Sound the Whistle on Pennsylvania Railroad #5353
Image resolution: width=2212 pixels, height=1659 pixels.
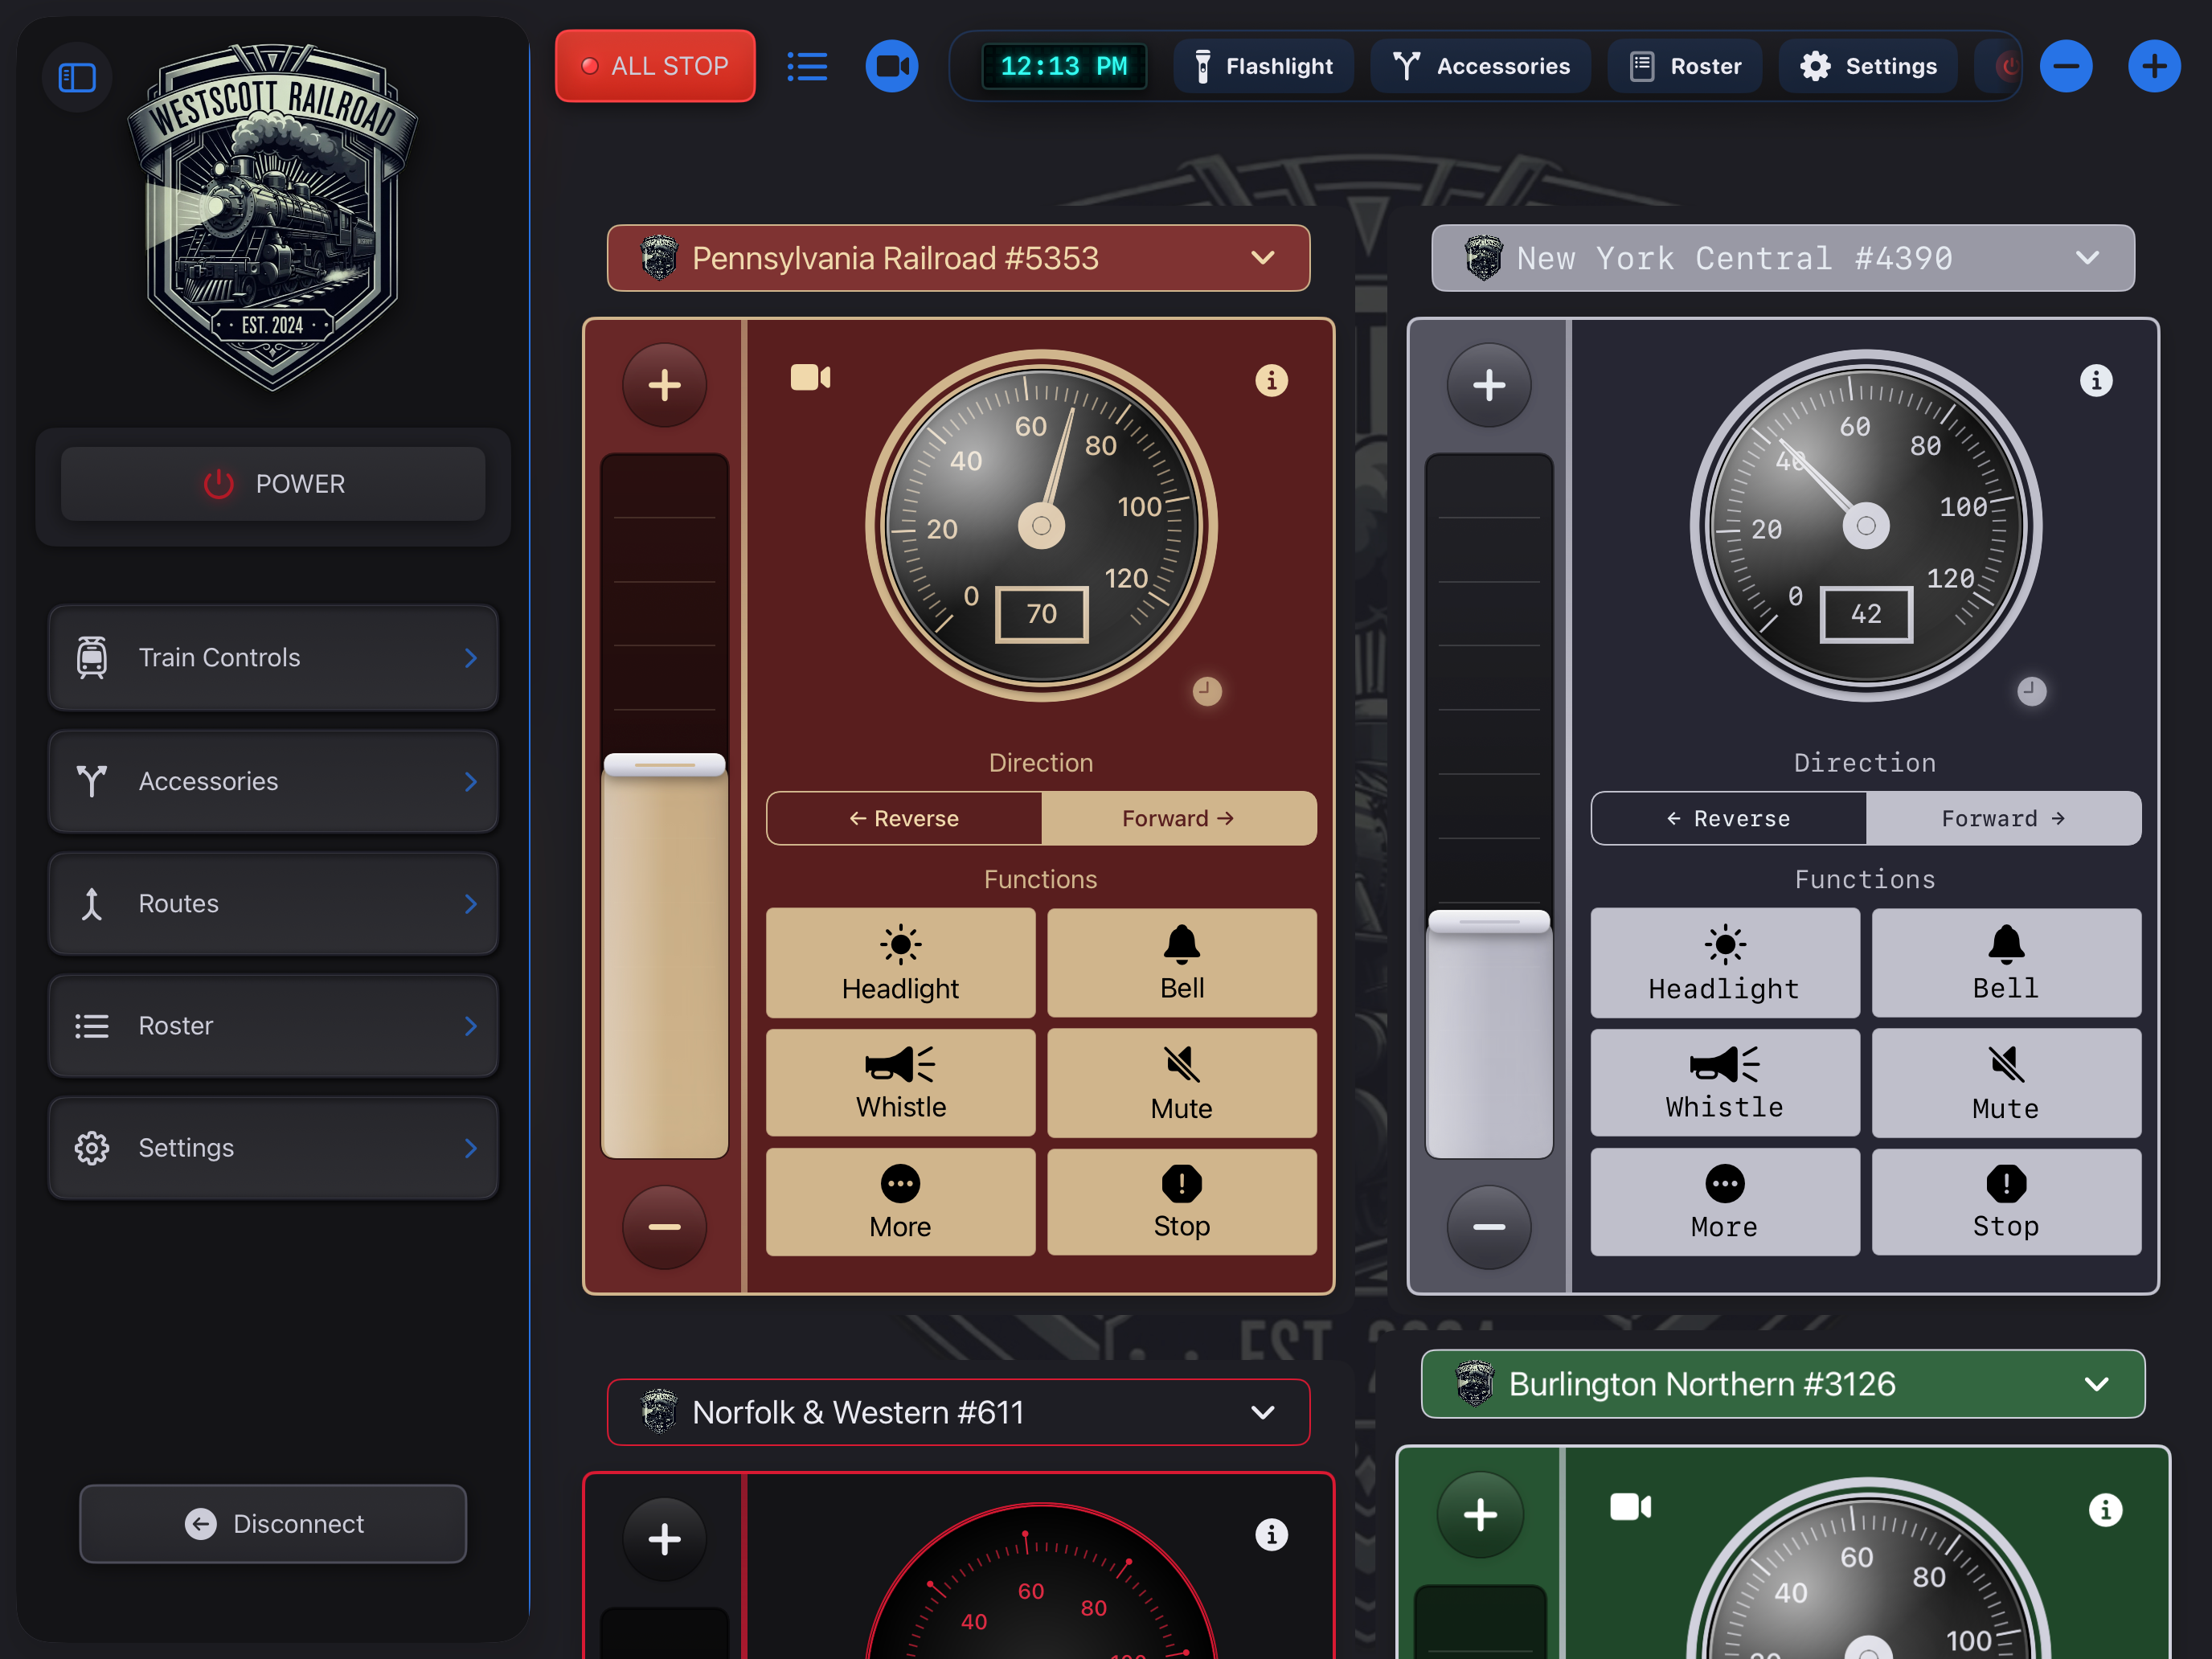point(900,1083)
